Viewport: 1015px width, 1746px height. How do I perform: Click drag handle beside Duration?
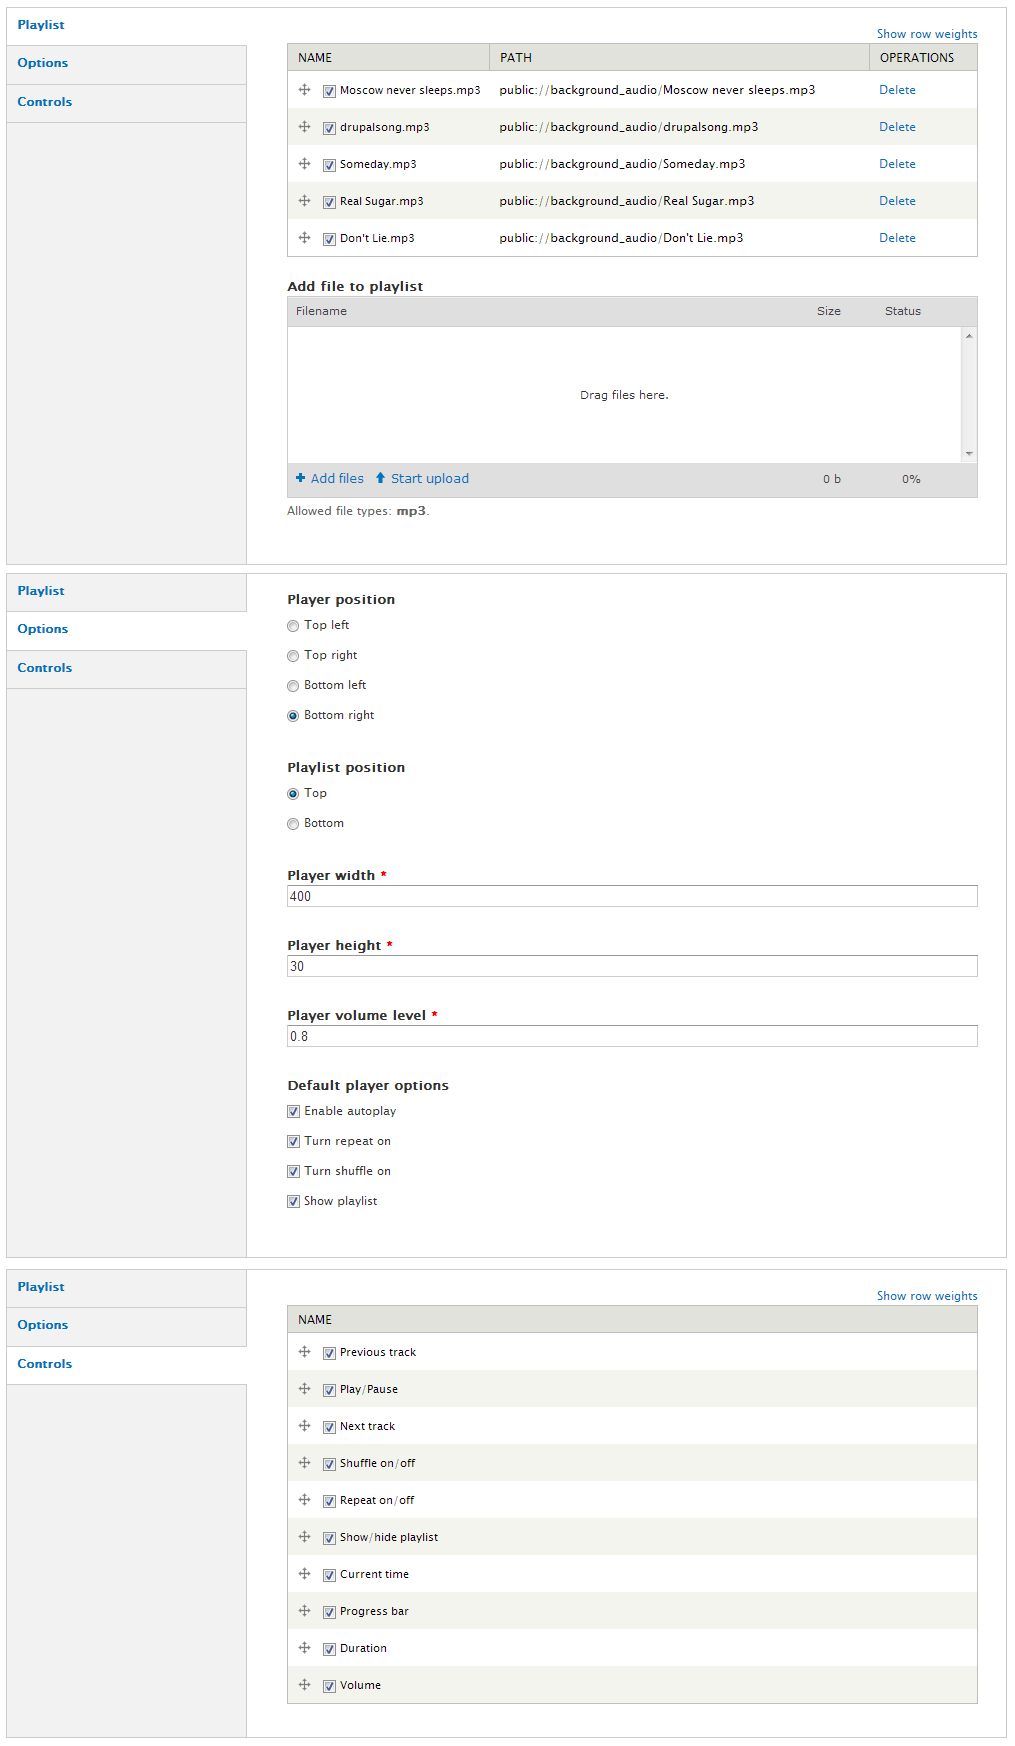[304, 1648]
